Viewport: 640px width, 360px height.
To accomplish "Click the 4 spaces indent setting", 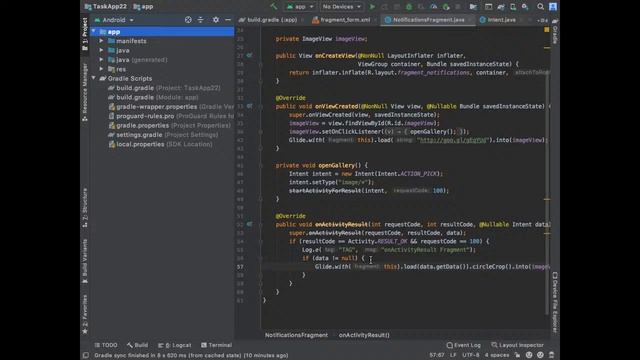I will pos(497,355).
